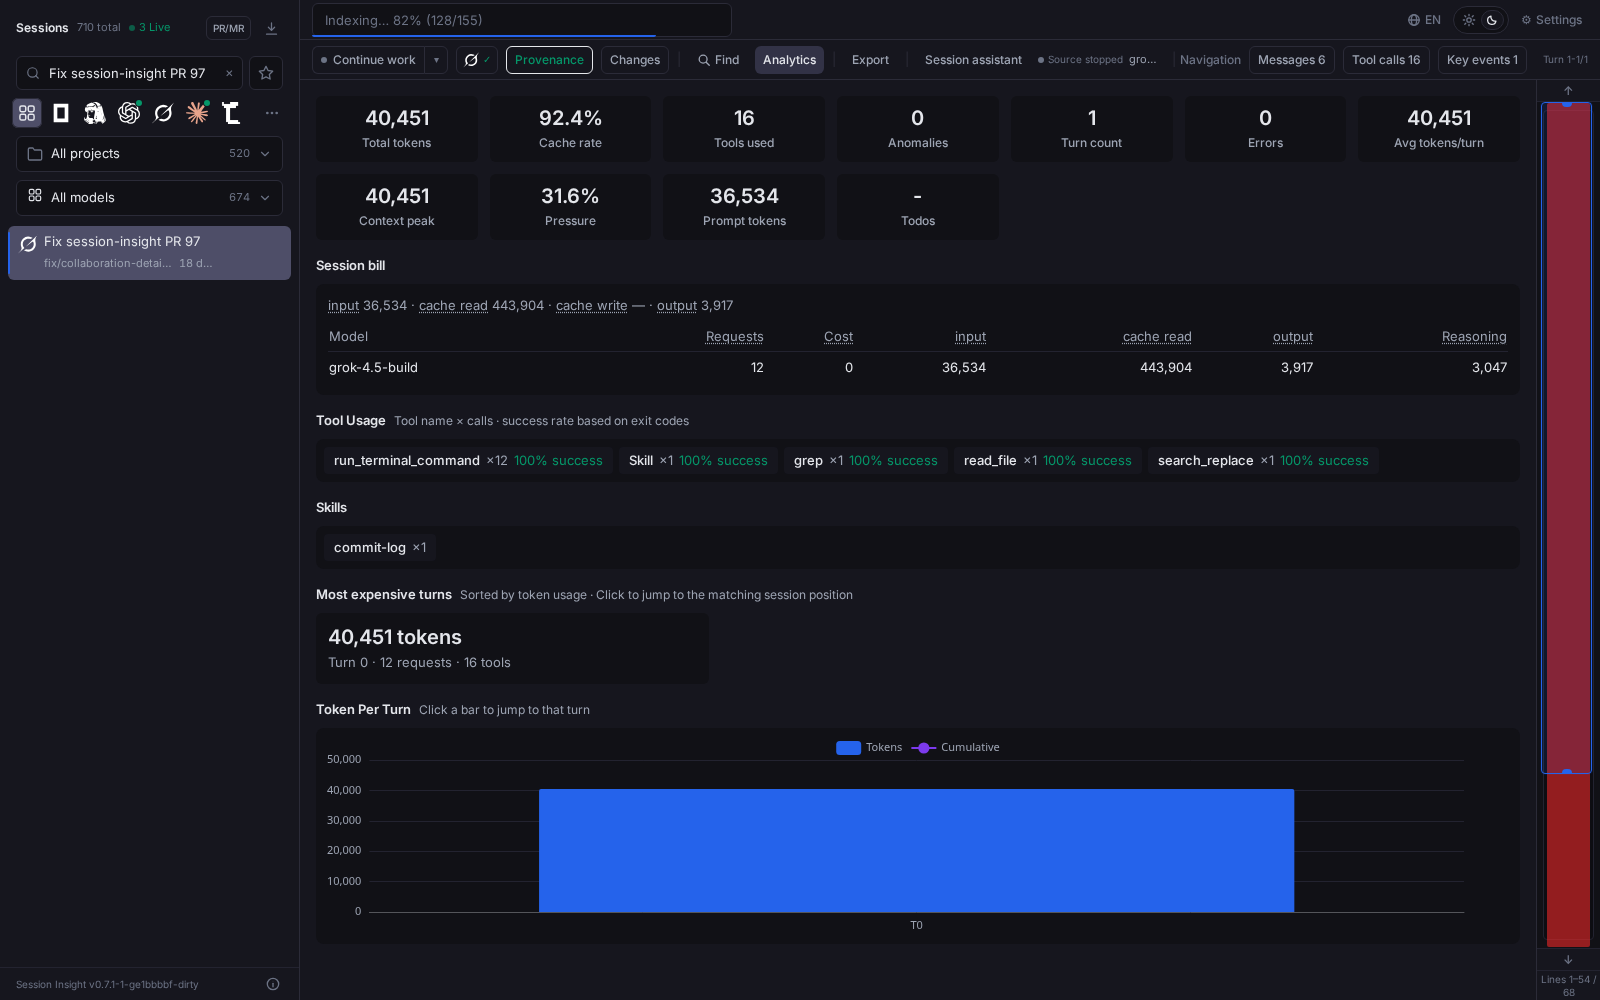
Task: Toggle the PR/MR filter
Action: pos(228,28)
